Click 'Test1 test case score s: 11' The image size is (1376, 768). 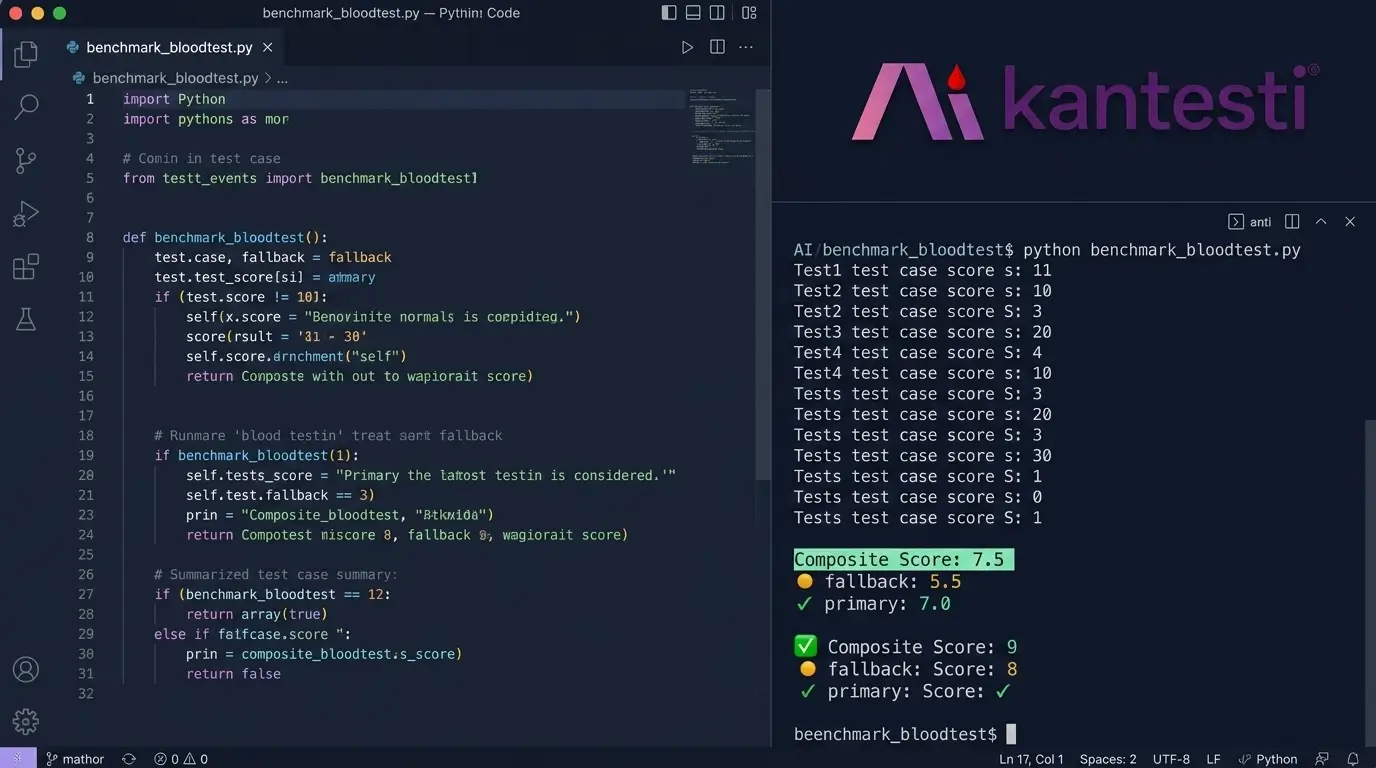(x=922, y=270)
